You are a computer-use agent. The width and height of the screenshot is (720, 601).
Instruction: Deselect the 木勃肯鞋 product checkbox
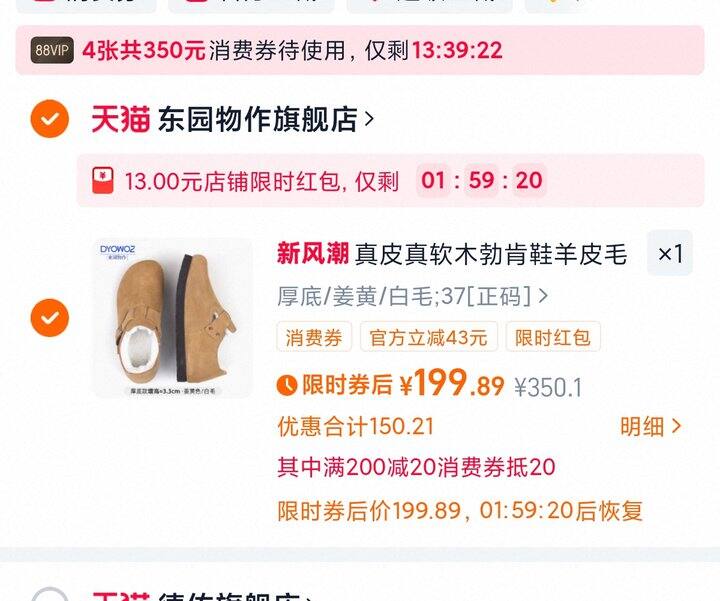point(50,318)
